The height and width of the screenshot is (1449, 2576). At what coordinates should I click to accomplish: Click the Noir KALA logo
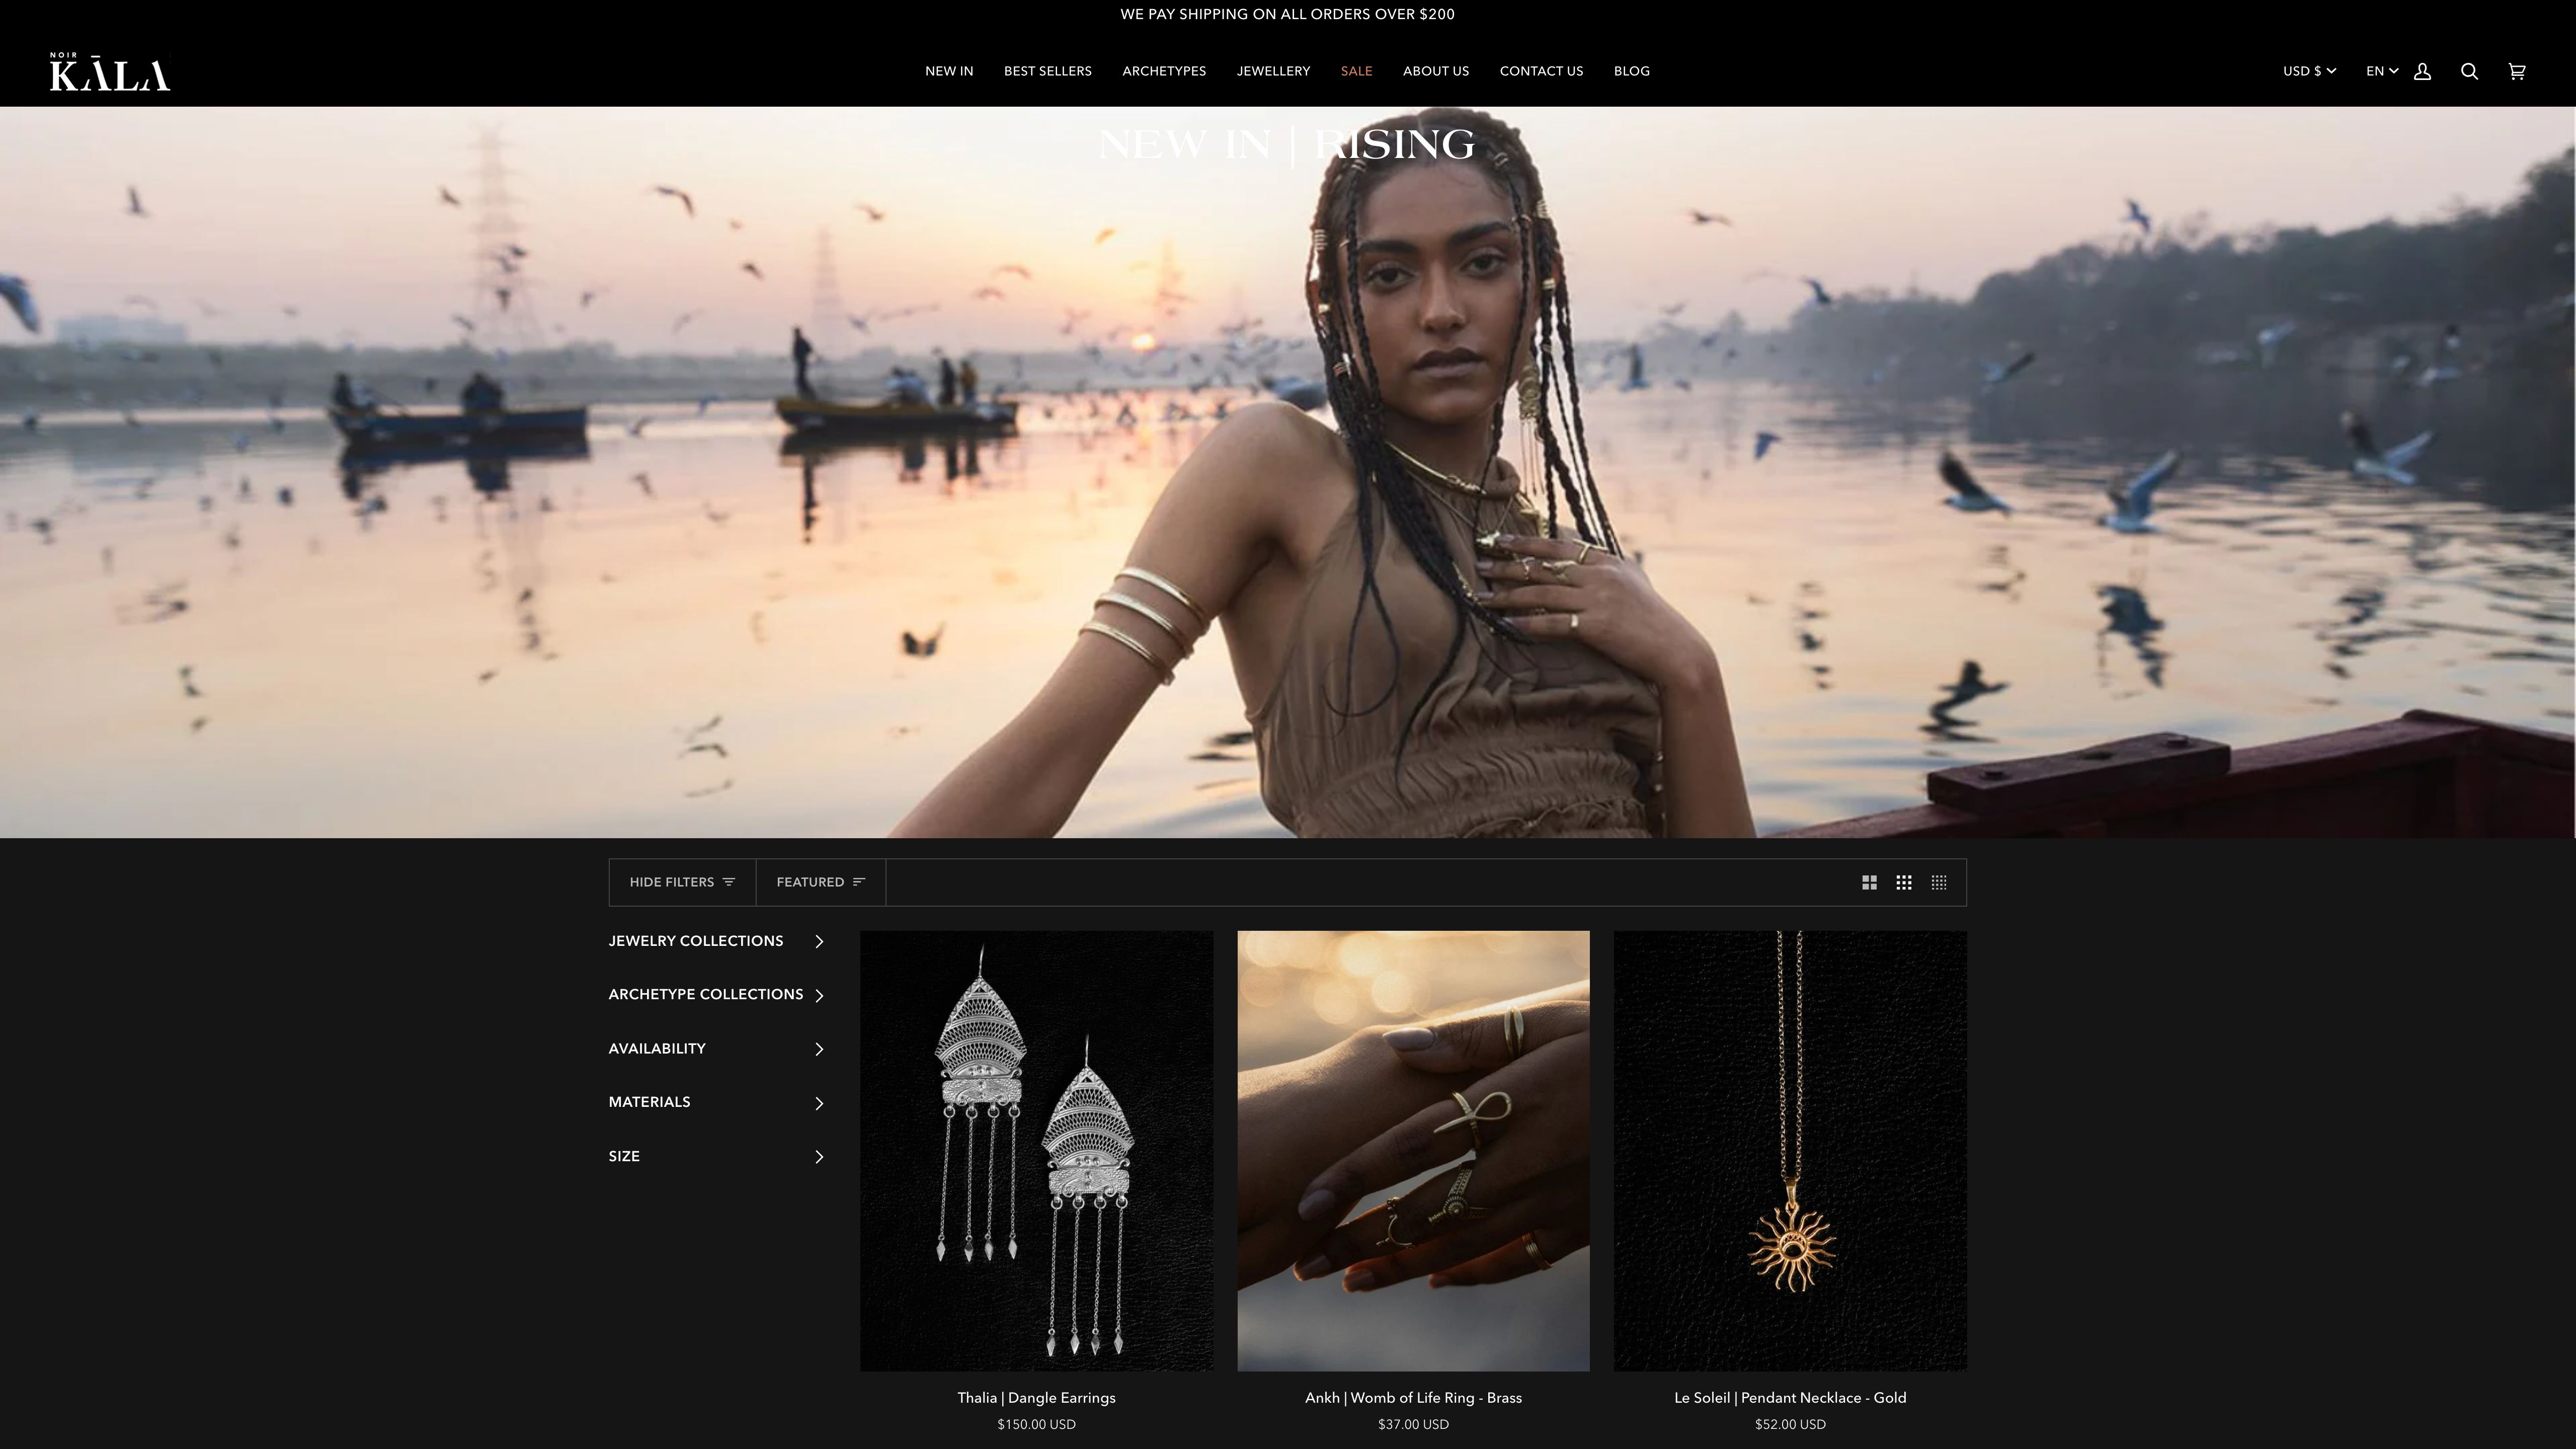click(x=109, y=71)
